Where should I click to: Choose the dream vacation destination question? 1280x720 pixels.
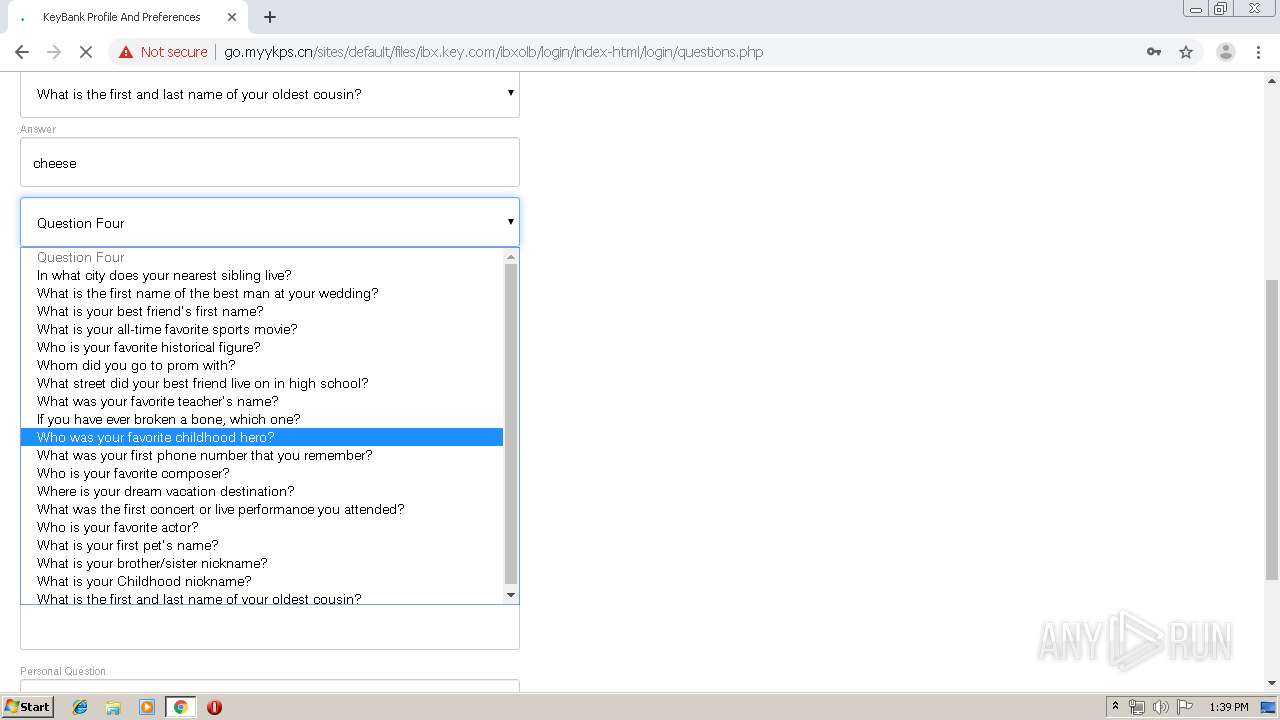pos(262,491)
